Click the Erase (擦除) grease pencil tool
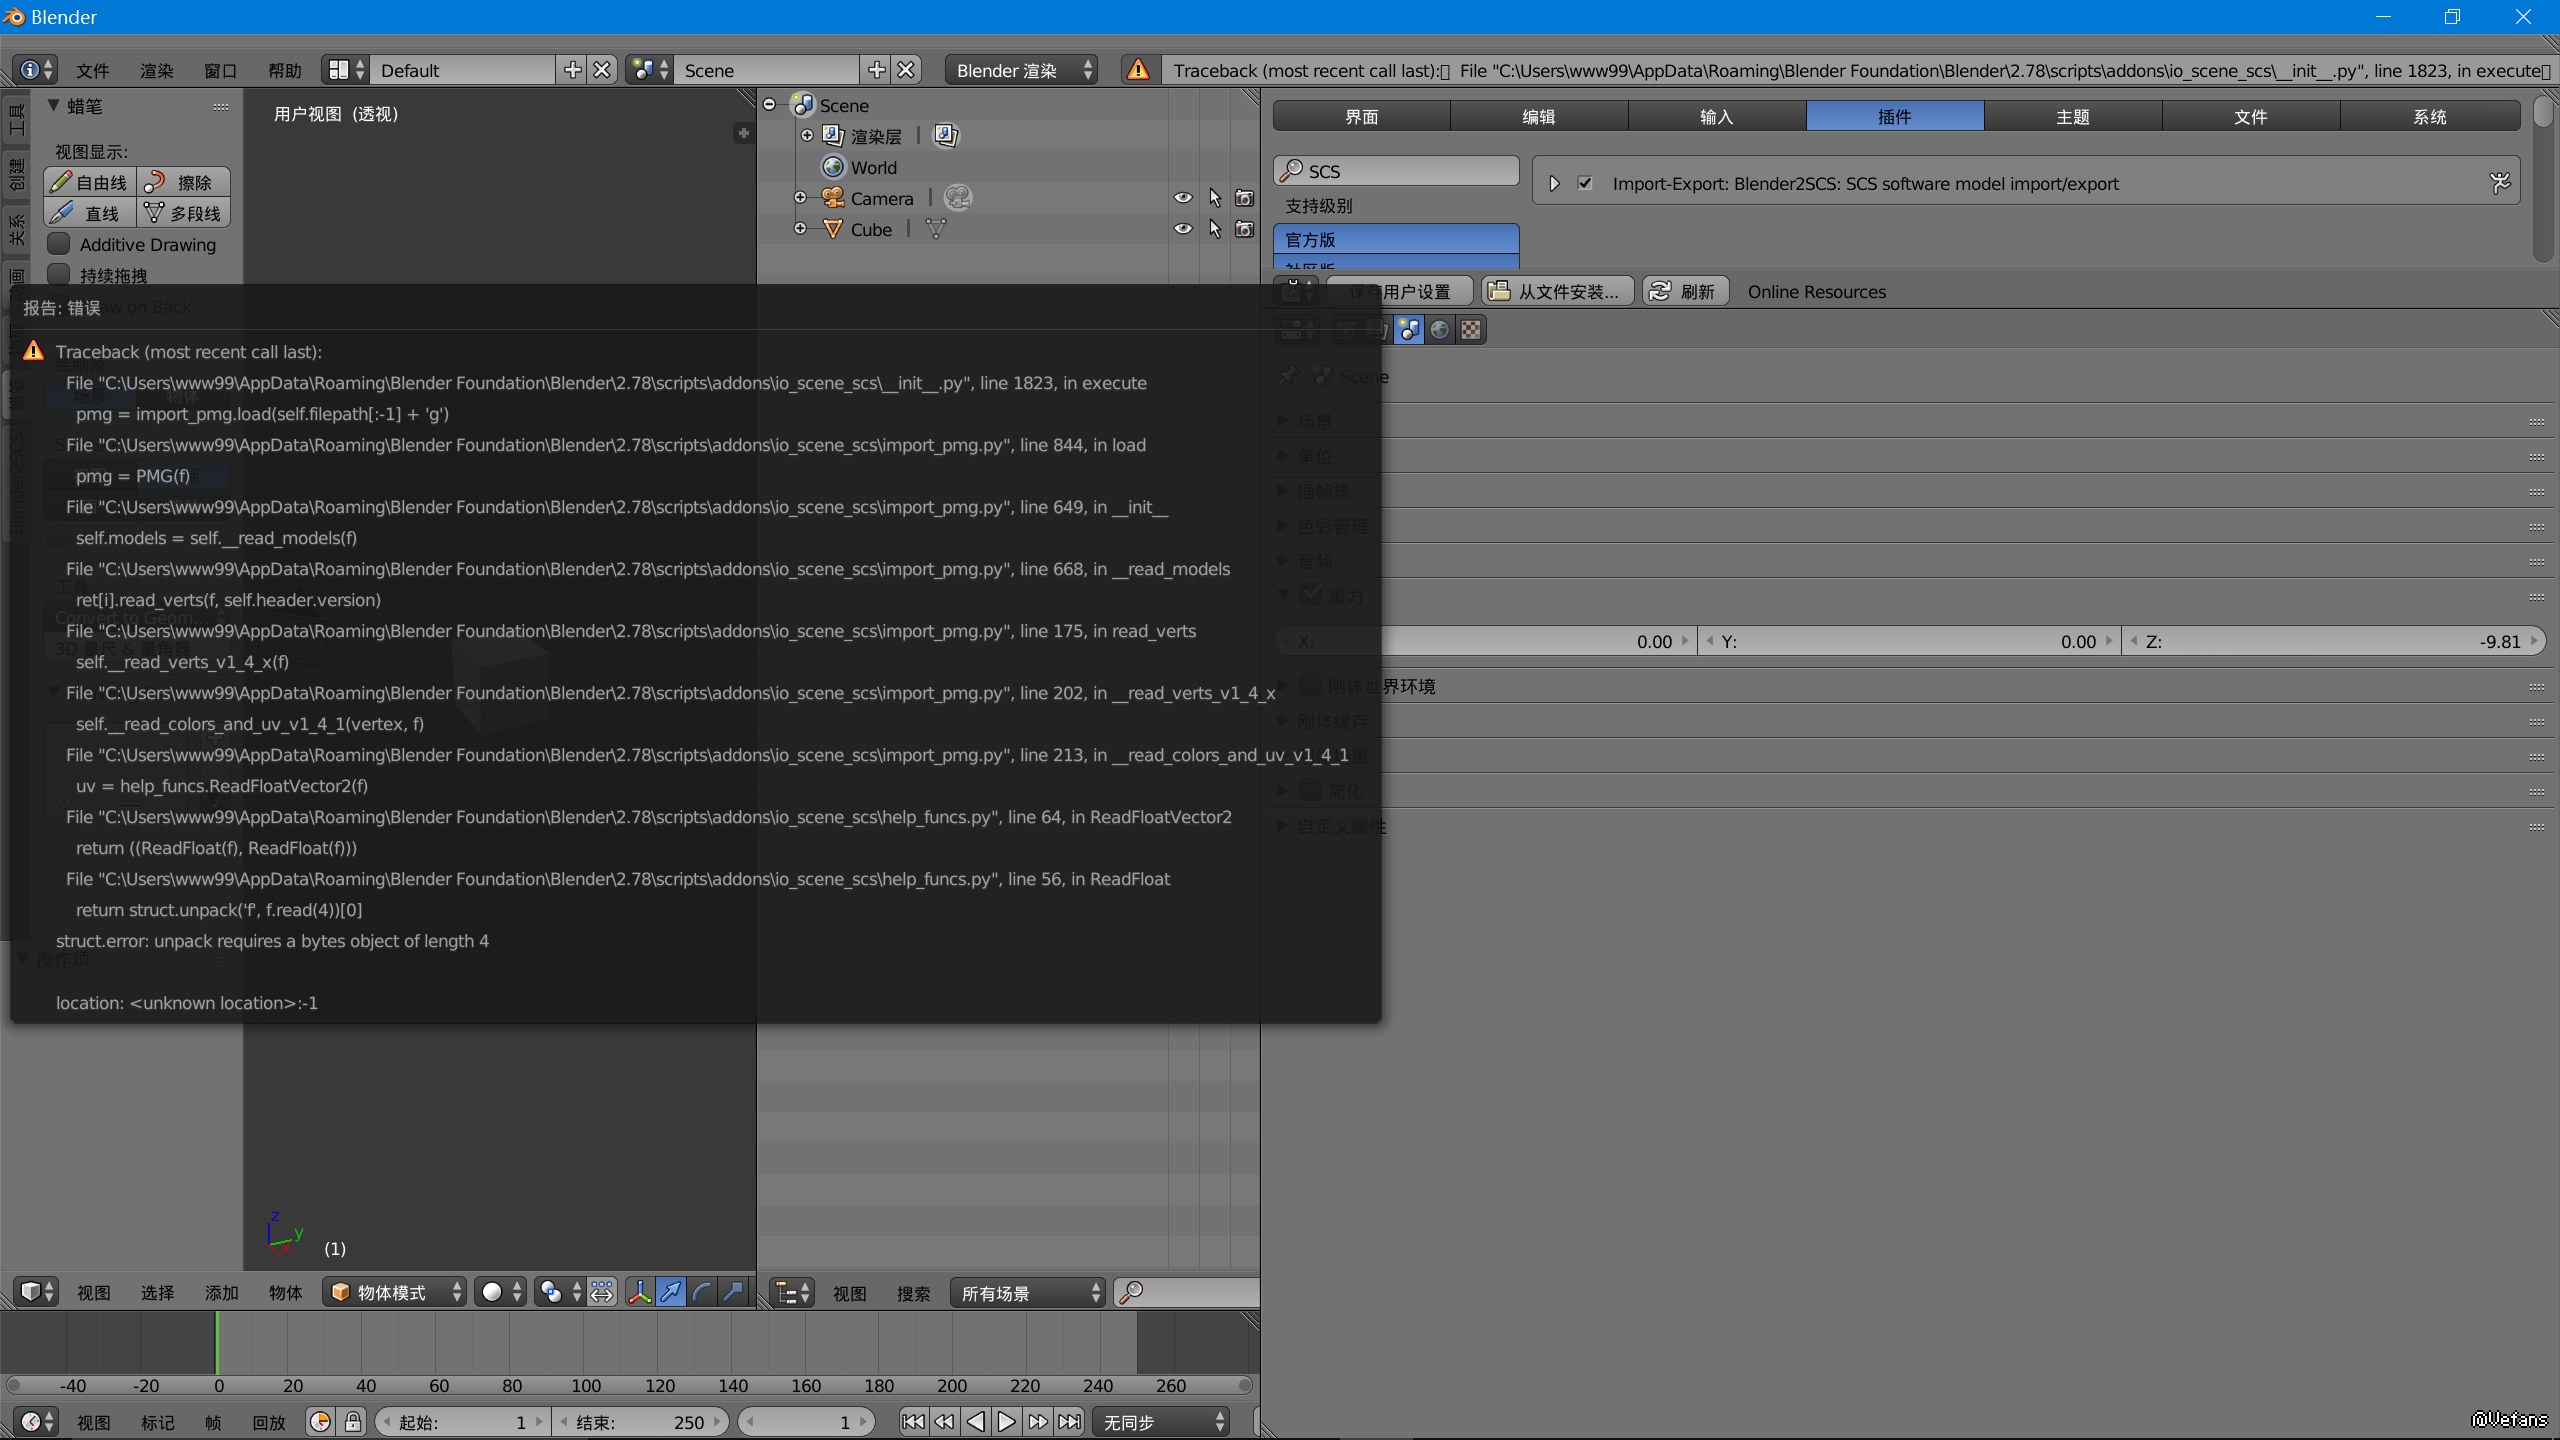The image size is (2560, 1440). click(184, 182)
